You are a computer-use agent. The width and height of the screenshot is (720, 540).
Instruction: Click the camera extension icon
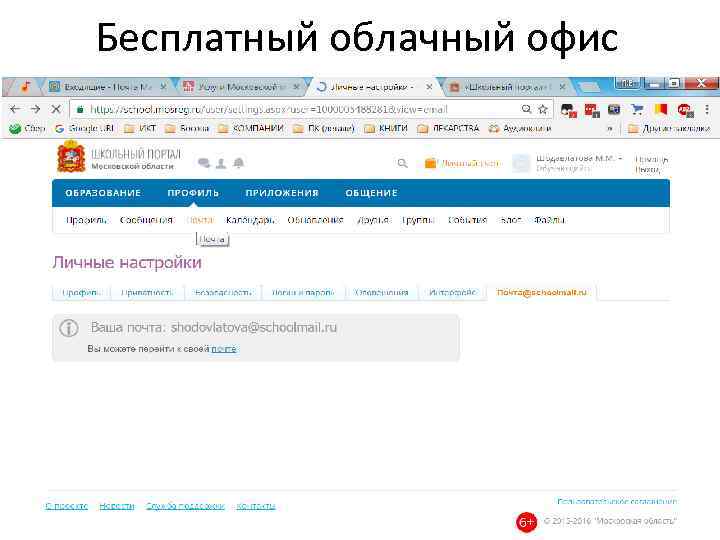[x=614, y=109]
